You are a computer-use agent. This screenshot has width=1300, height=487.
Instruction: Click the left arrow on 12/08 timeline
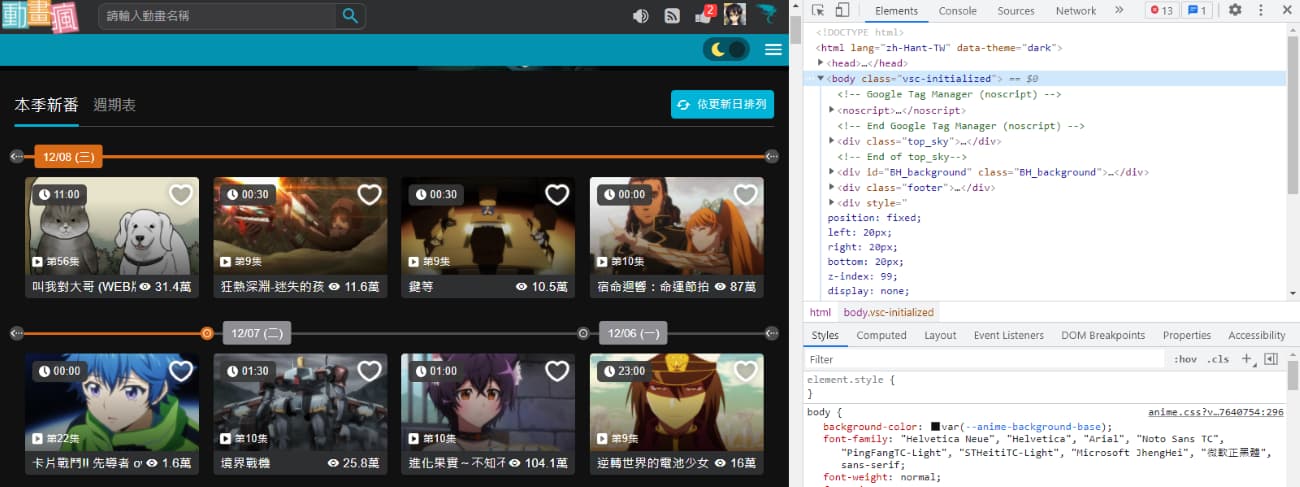point(16,156)
